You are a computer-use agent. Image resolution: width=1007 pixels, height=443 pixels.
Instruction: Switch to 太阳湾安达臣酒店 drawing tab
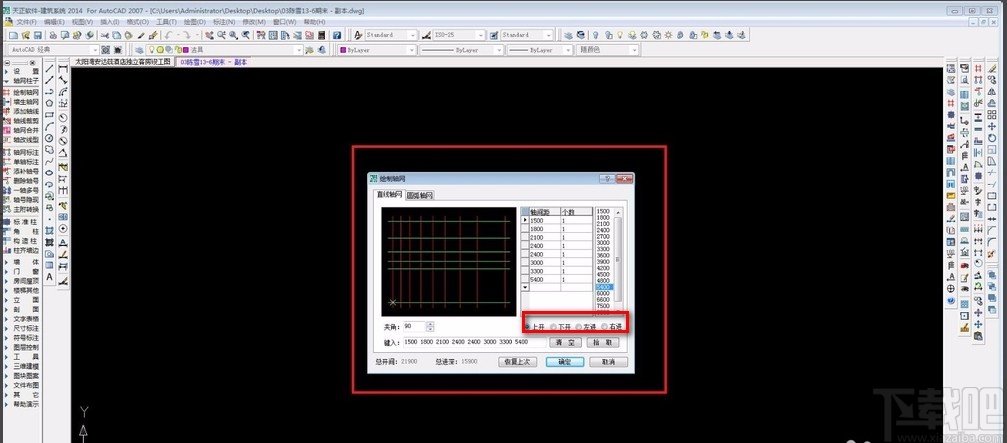pyautogui.click(x=122, y=62)
